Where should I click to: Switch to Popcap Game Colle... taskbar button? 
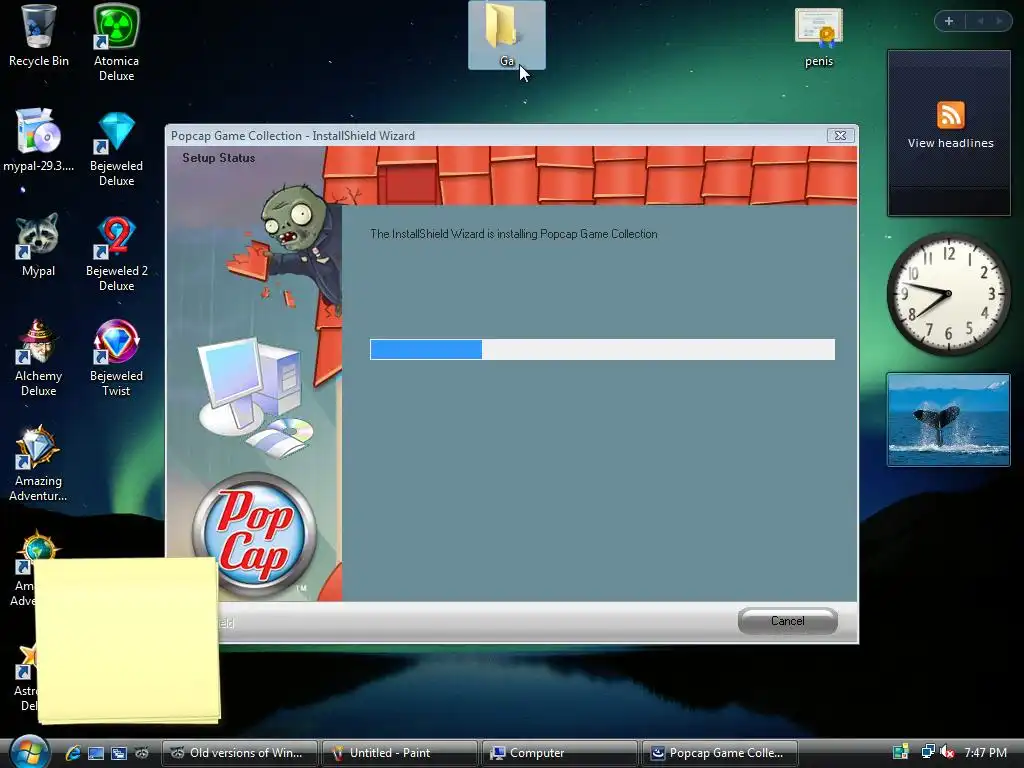click(x=720, y=753)
